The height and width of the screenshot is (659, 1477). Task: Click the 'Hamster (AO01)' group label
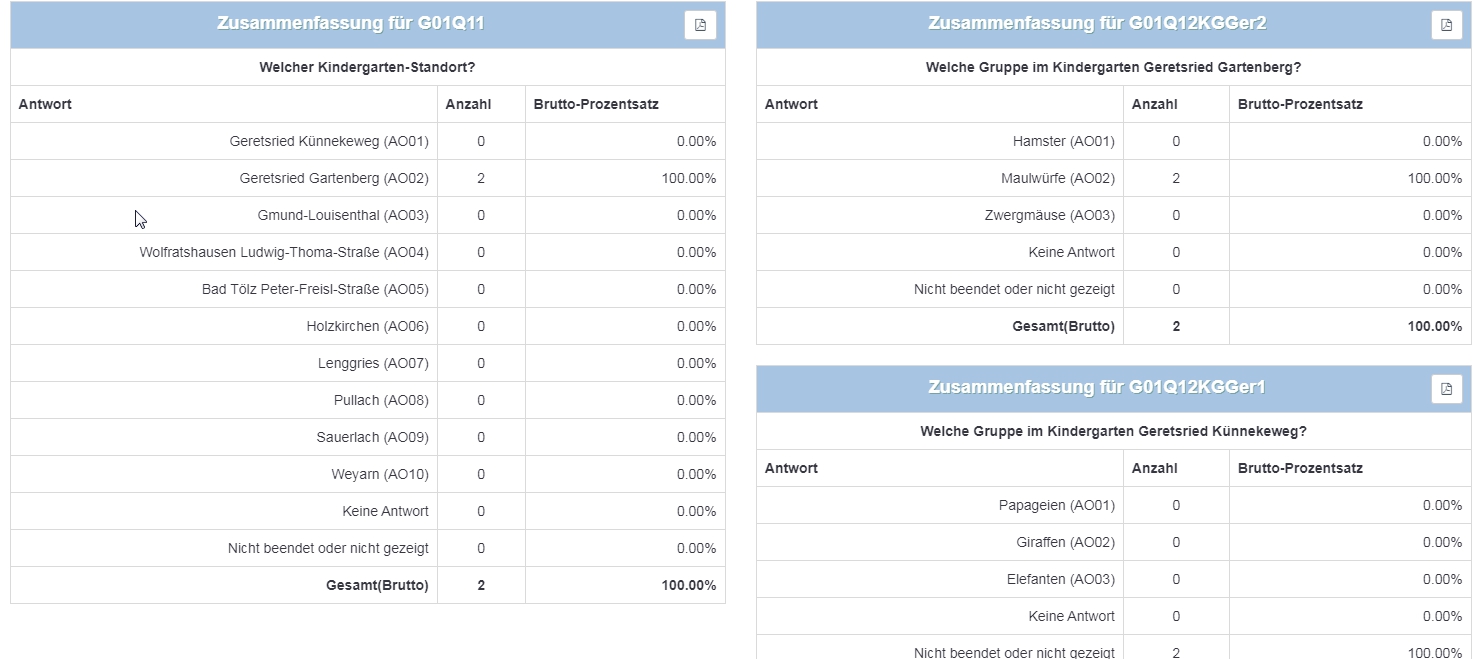coord(1063,142)
